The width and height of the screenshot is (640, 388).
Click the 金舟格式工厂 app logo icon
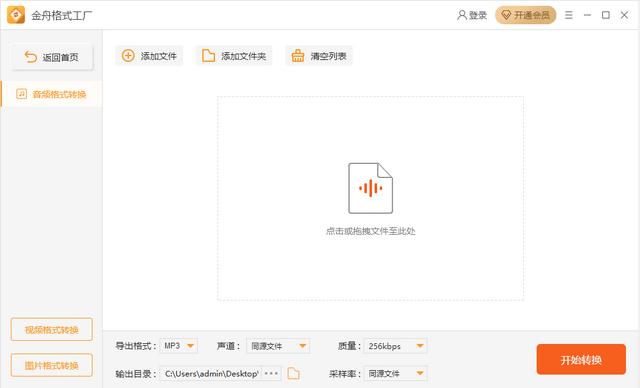pyautogui.click(x=16, y=15)
